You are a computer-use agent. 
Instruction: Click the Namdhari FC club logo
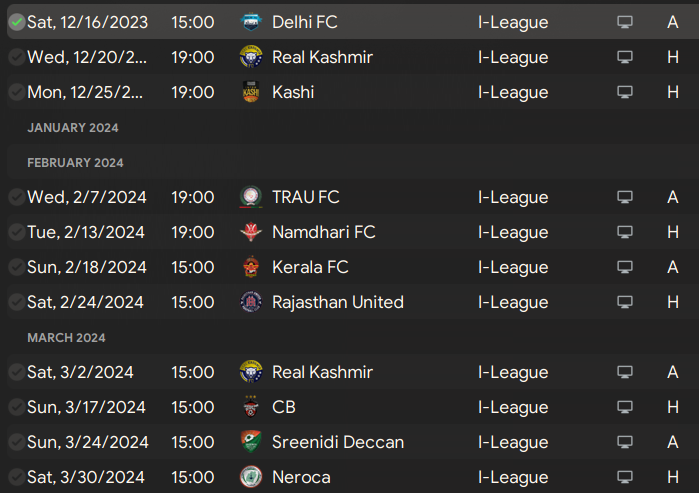pos(251,232)
